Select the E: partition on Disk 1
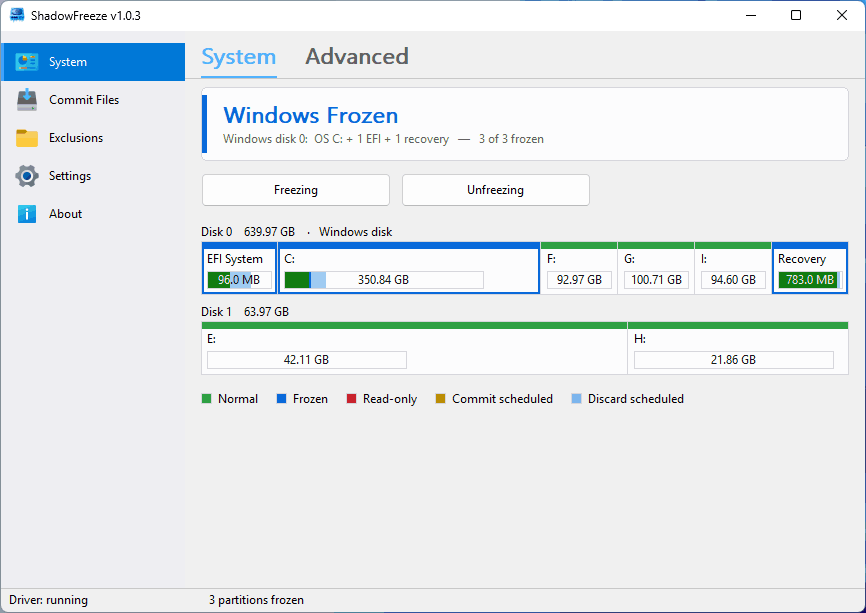The width and height of the screenshot is (866, 613). coord(414,348)
